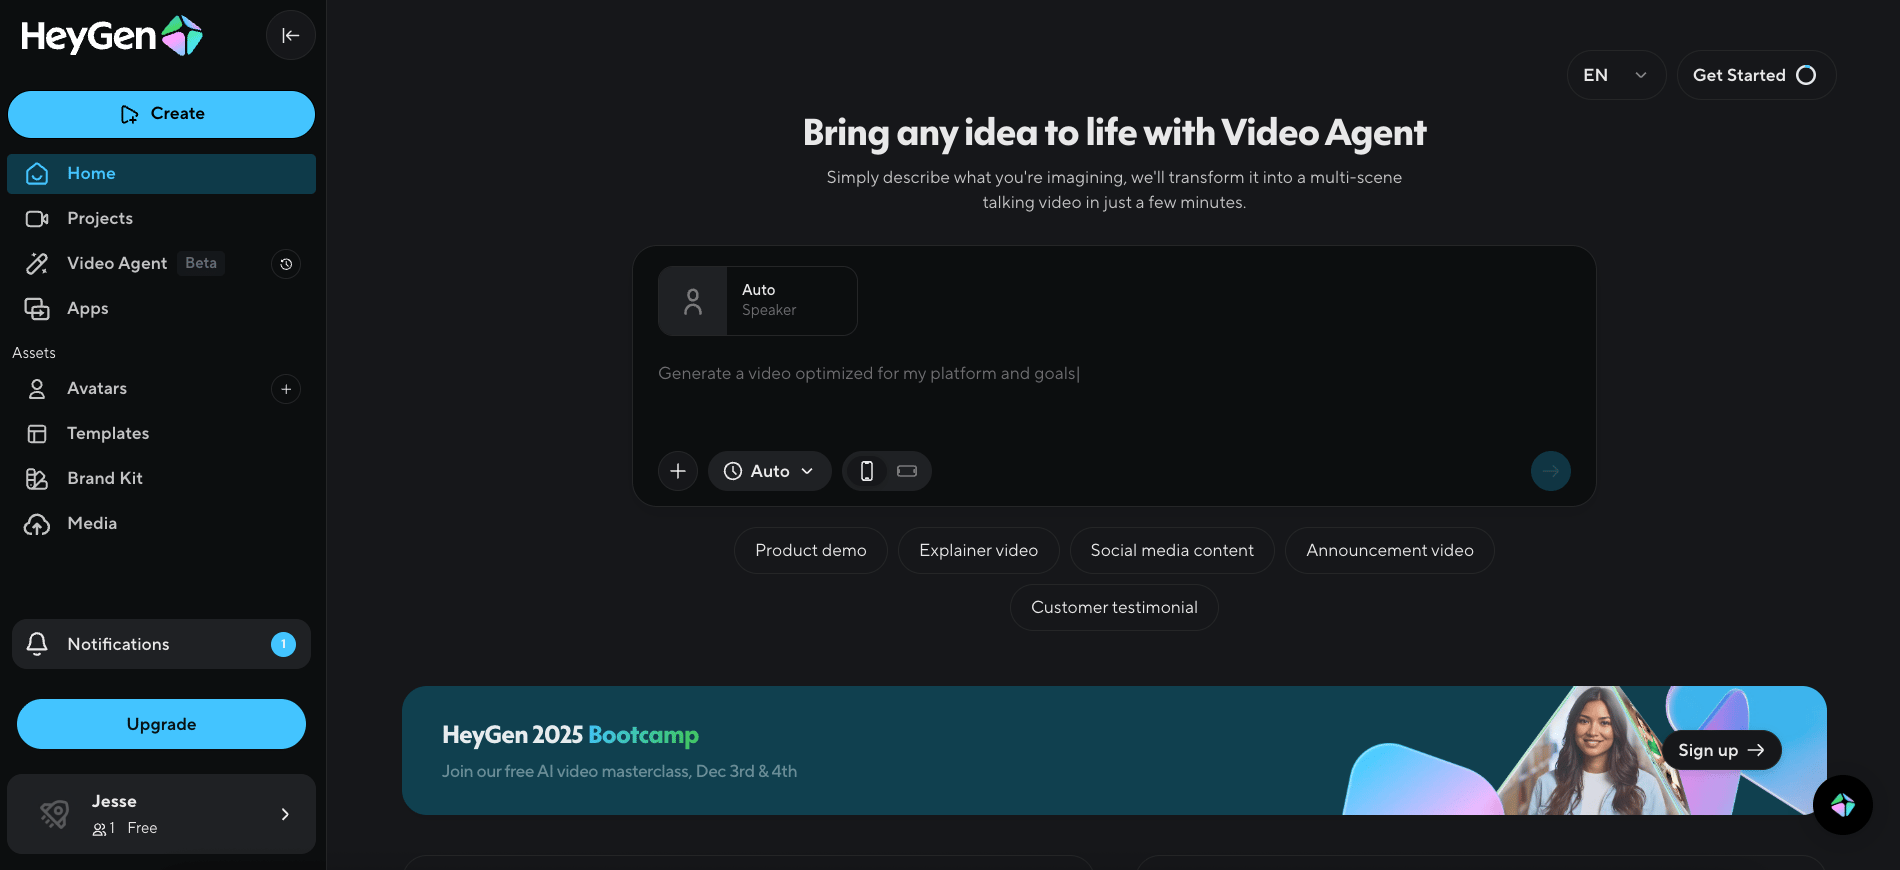Click the Free plan label

tap(142, 828)
